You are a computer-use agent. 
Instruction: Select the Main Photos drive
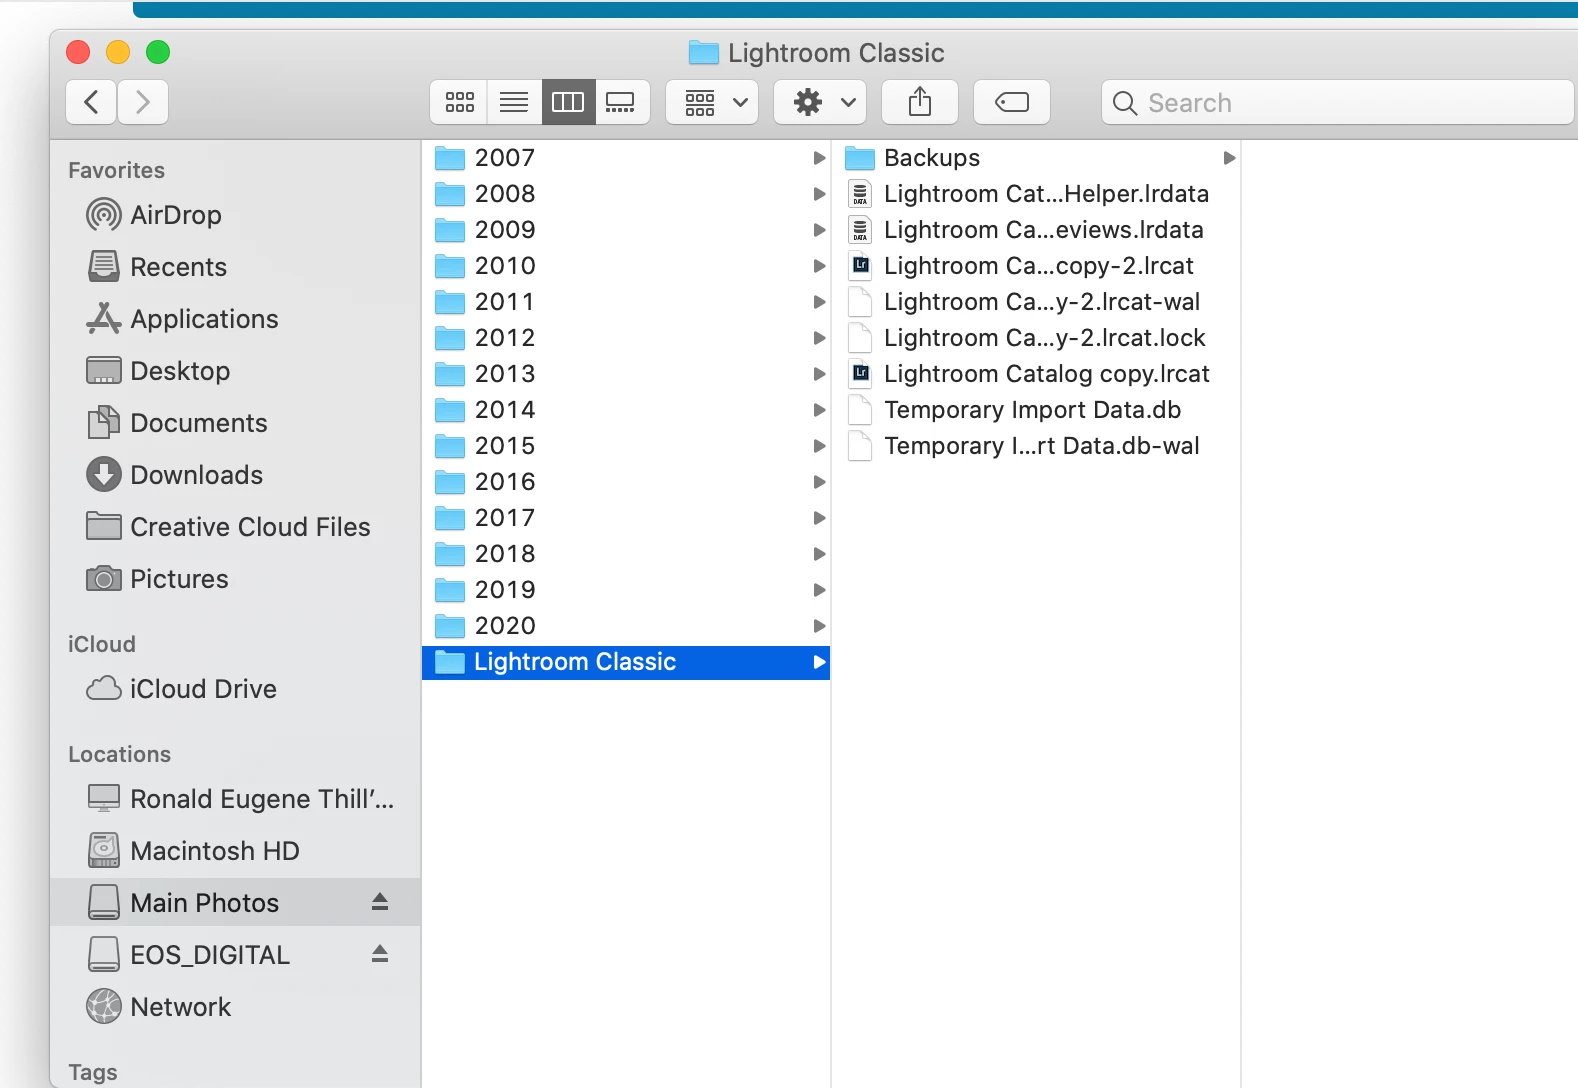[235, 902]
